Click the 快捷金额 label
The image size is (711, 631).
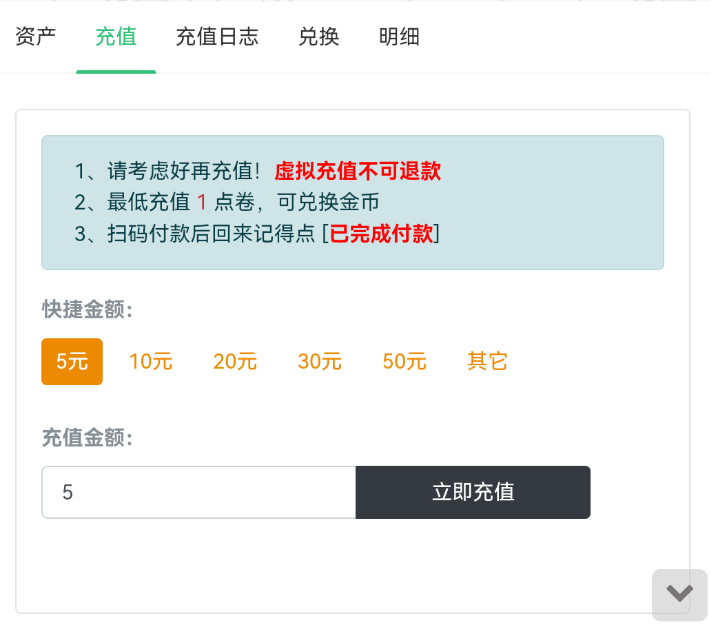pyautogui.click(x=87, y=309)
